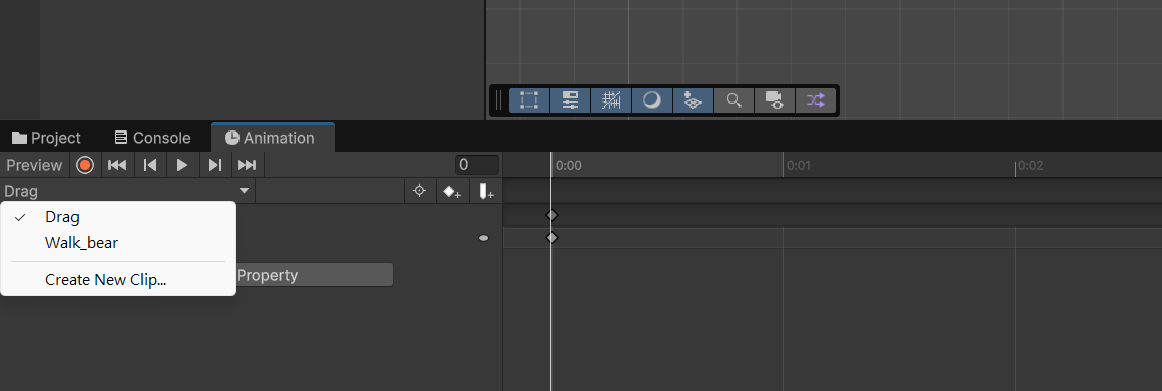
Task: Select Create New Clip... option
Action: point(119,280)
